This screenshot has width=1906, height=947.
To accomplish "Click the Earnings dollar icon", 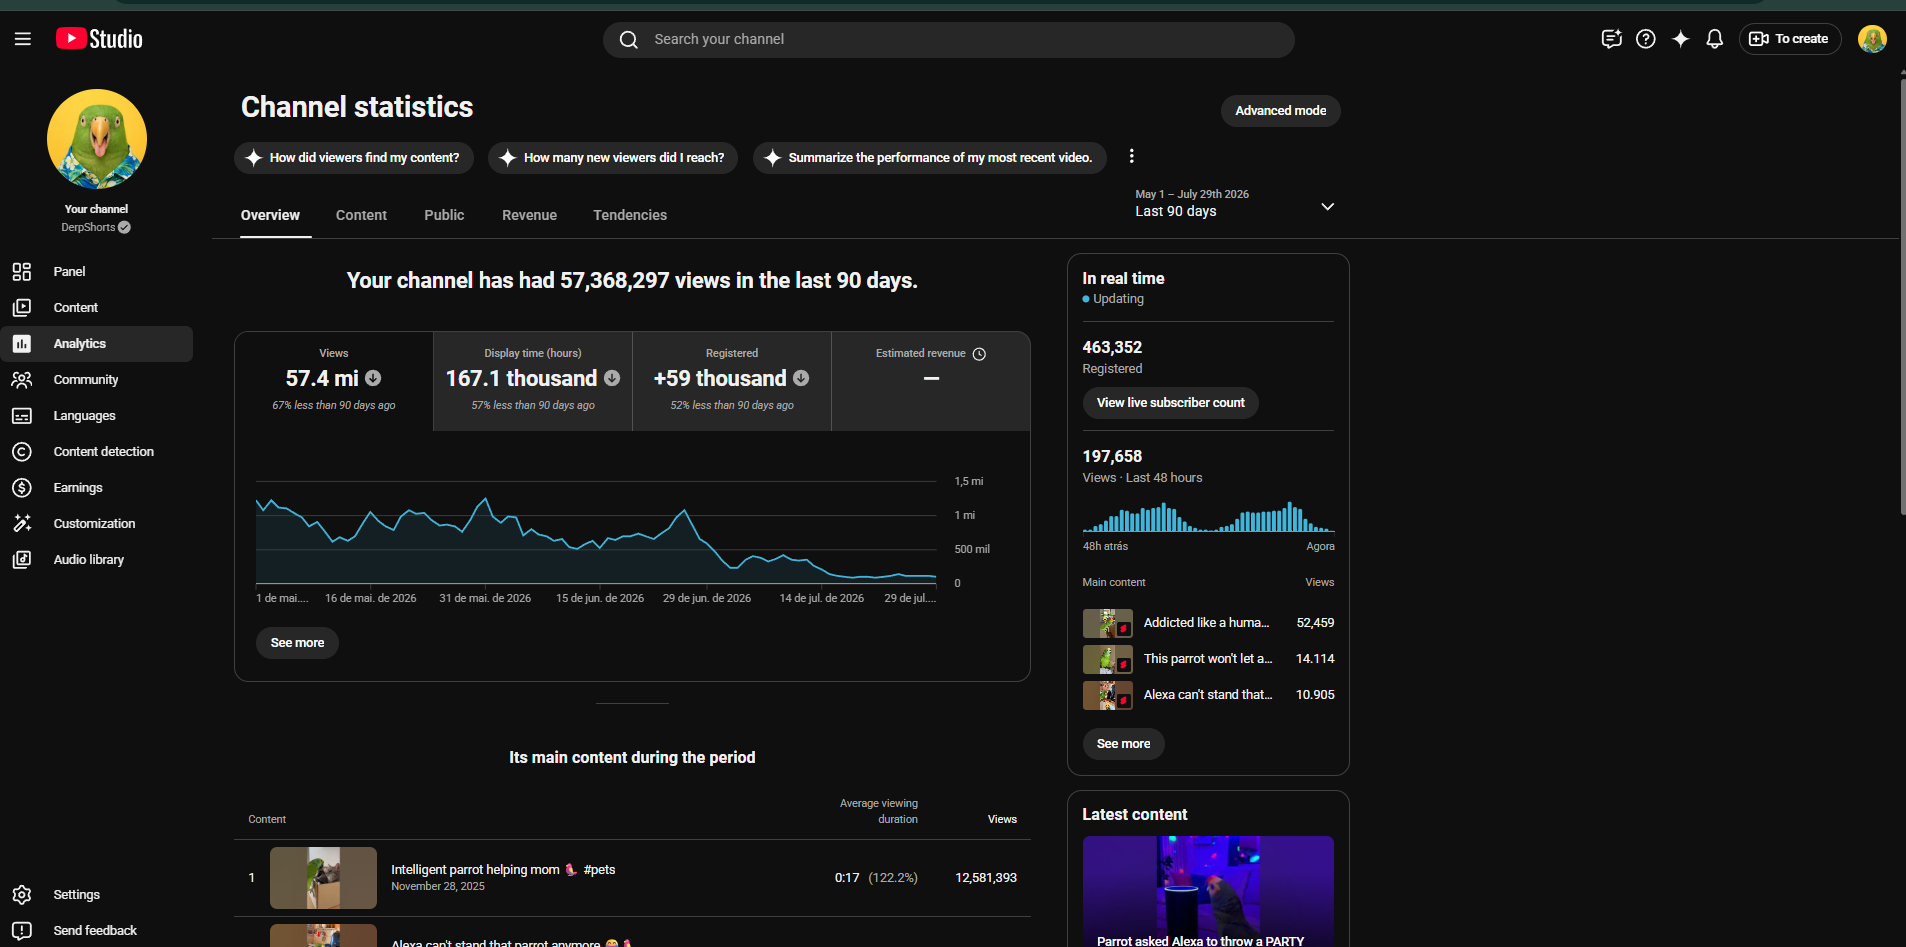I will point(22,488).
